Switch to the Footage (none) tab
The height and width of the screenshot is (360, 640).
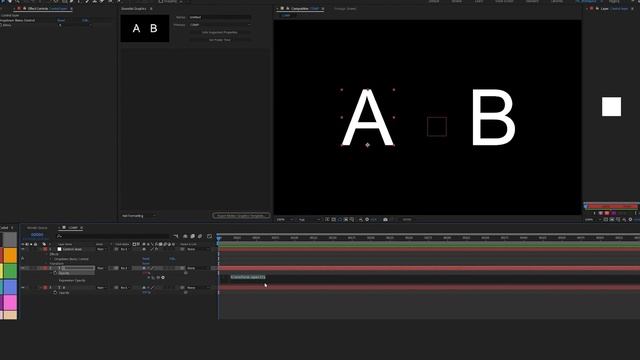tap(345, 9)
